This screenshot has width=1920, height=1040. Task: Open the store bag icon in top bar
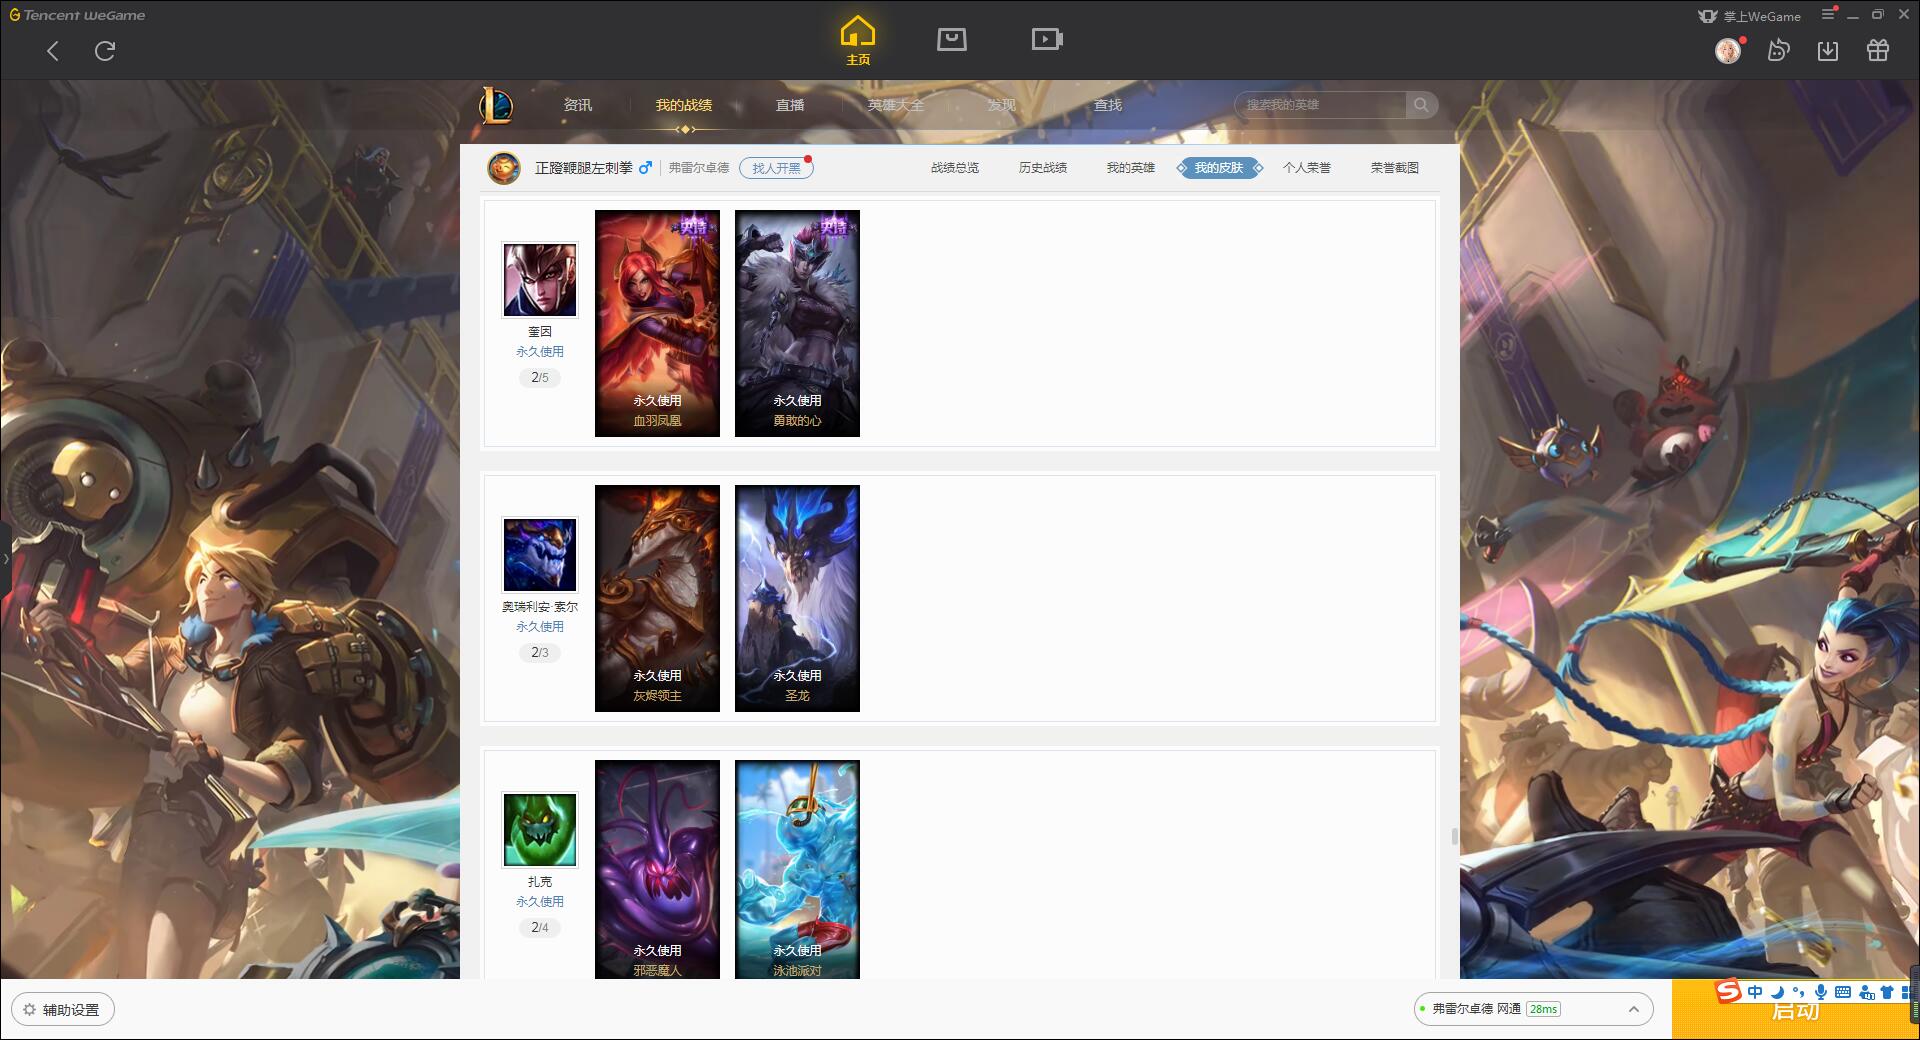(952, 39)
